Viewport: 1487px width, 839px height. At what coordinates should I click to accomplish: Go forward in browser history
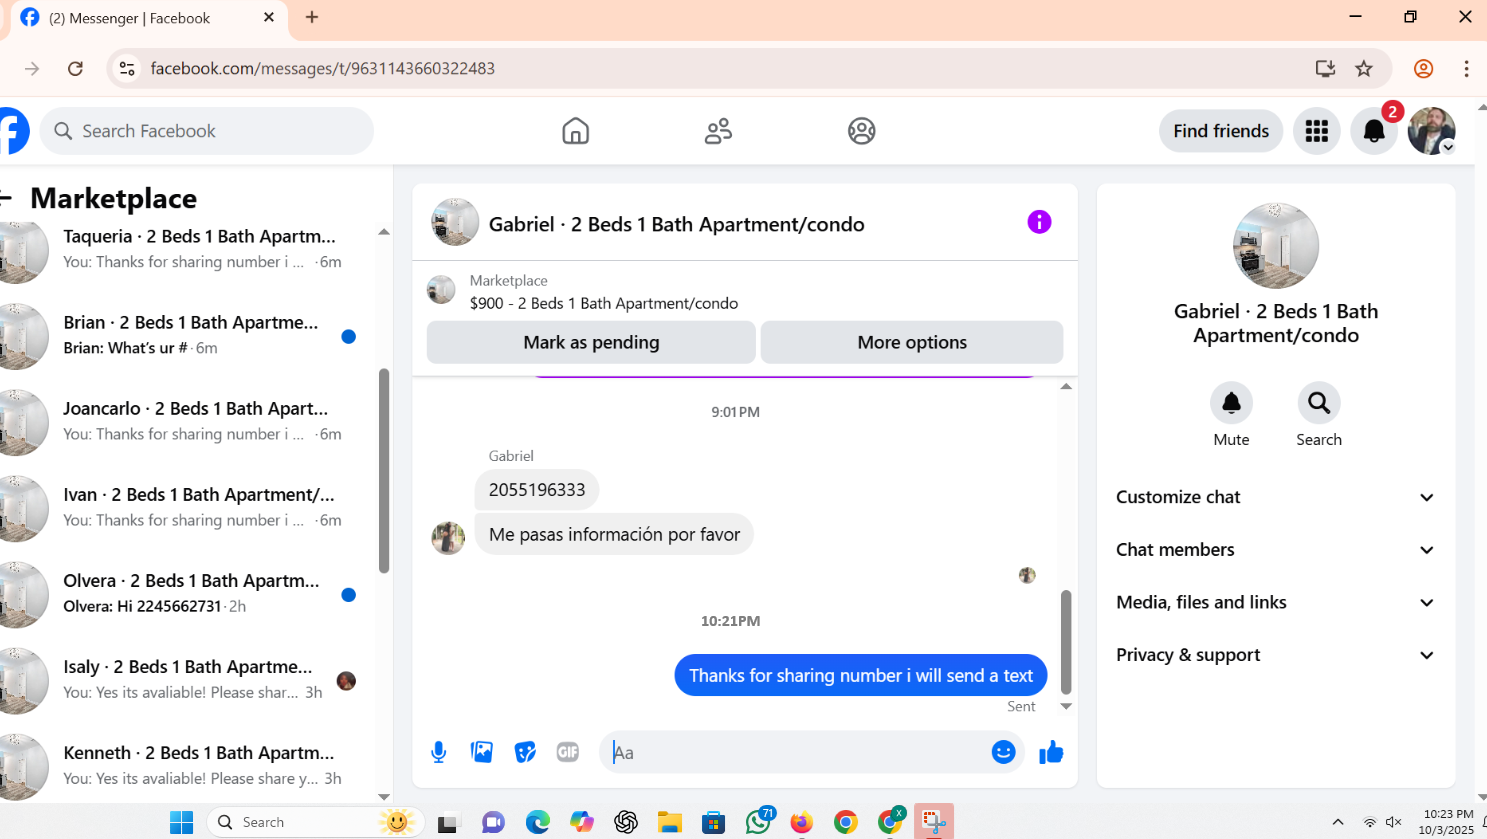[x=32, y=69]
